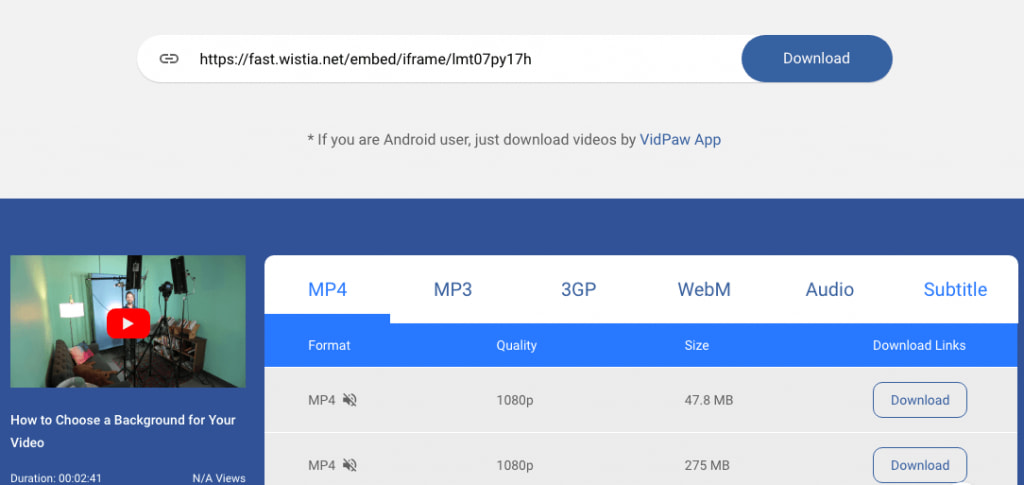This screenshot has height=485, width=1024.
Task: Switch to the MP4 tab
Action: coord(327,289)
